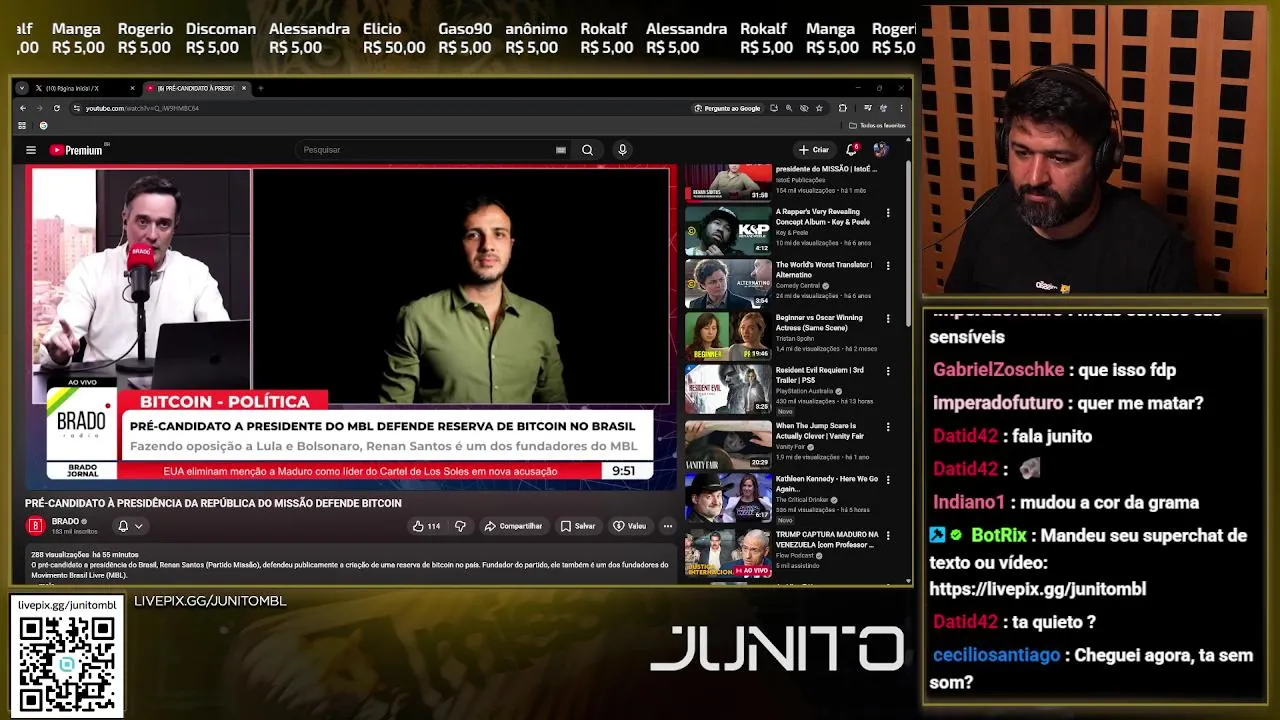Close the Página Inicial / X tab
Screen dimensions: 1280x720
[x=131, y=88]
